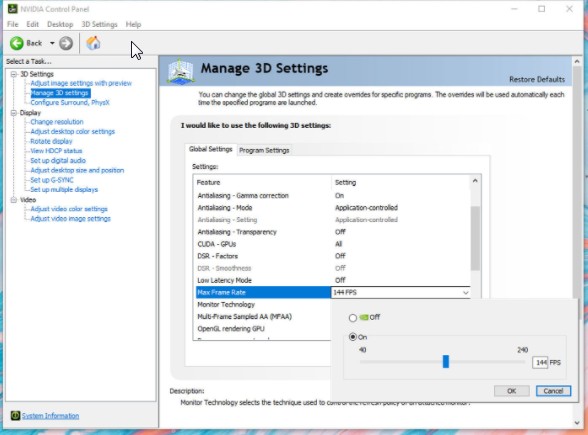Switch to the Global Settings tab
Image resolution: width=588 pixels, height=435 pixels.
(x=211, y=149)
